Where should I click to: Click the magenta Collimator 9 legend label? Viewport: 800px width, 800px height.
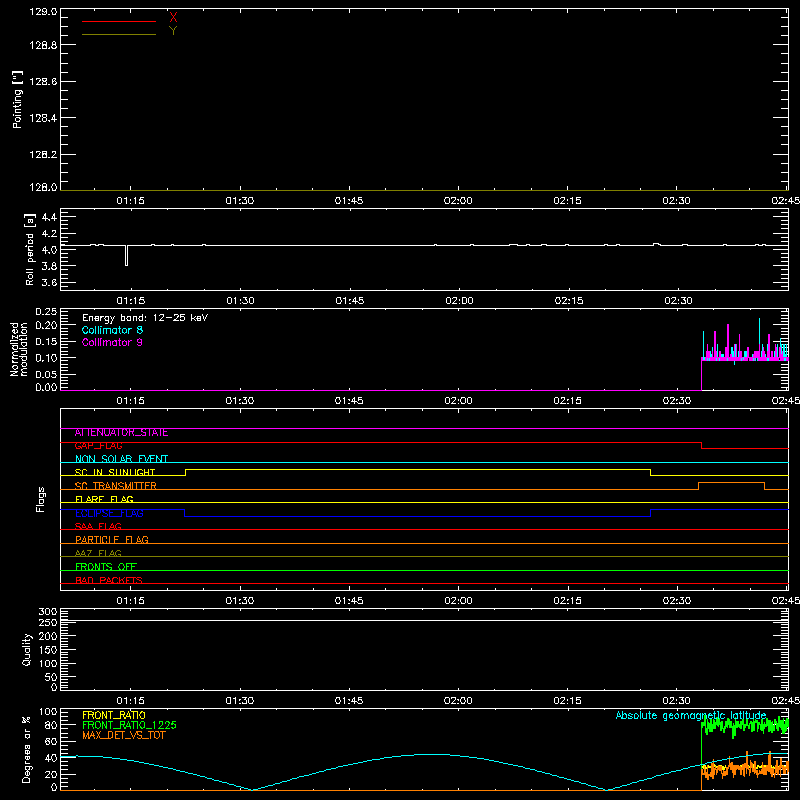tap(112, 342)
